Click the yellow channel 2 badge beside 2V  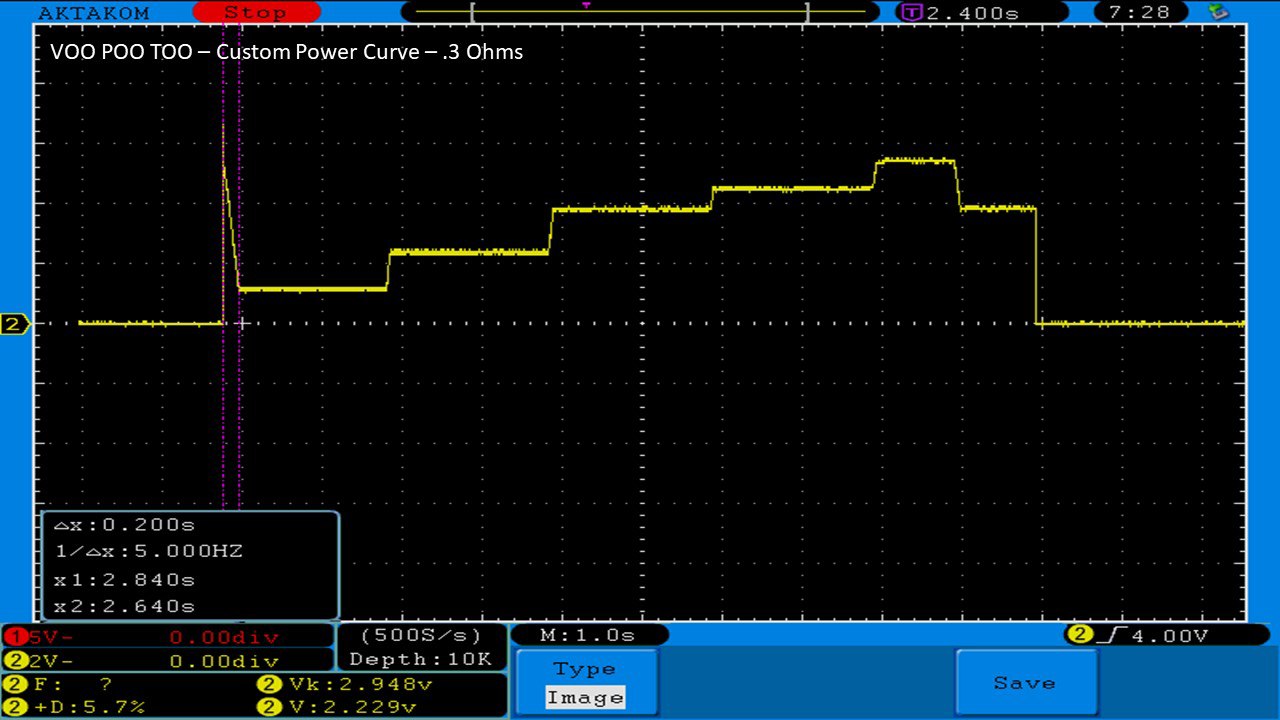tap(14, 661)
